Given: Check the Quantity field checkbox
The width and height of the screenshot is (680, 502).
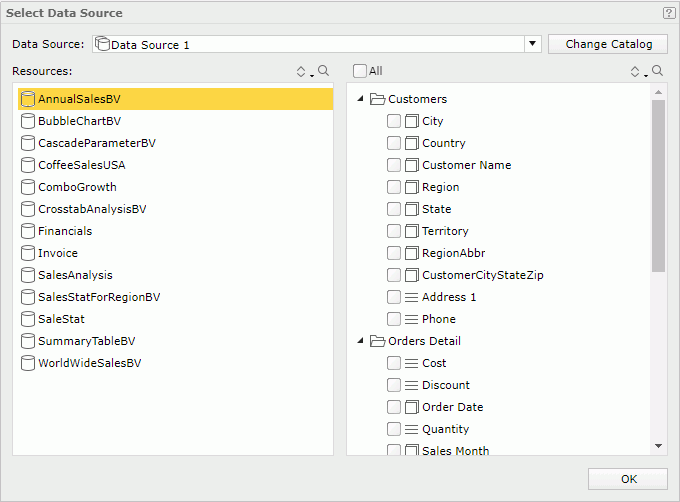Looking at the screenshot, I should click(394, 429).
